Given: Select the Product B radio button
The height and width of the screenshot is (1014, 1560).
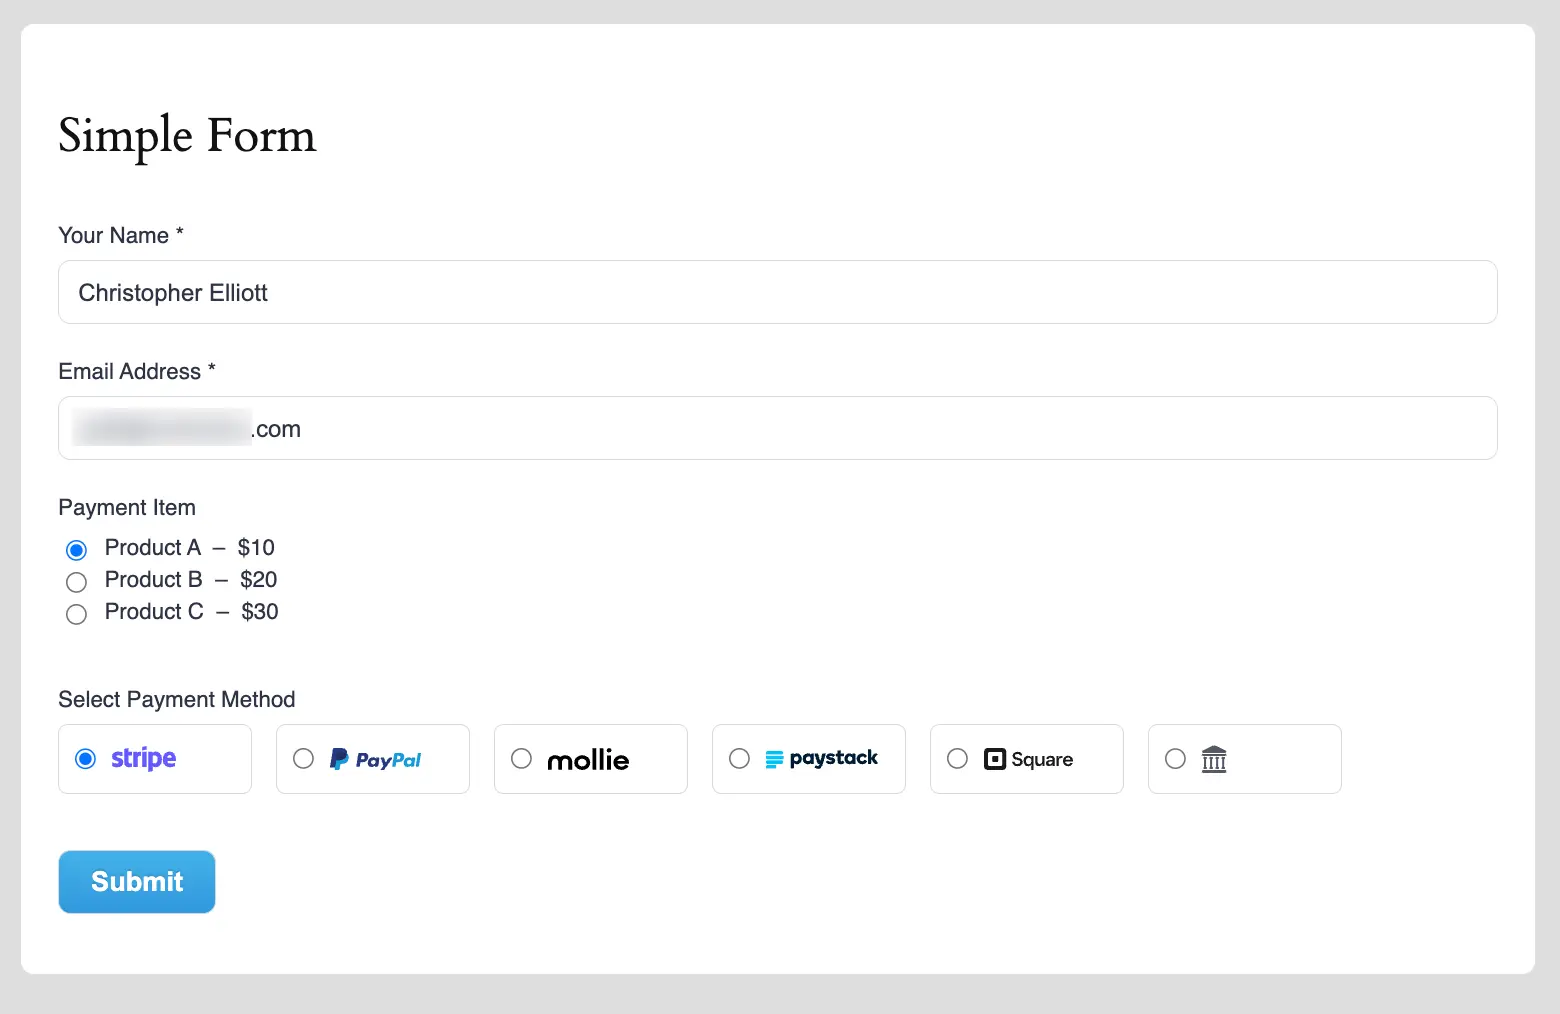Looking at the screenshot, I should point(77,582).
